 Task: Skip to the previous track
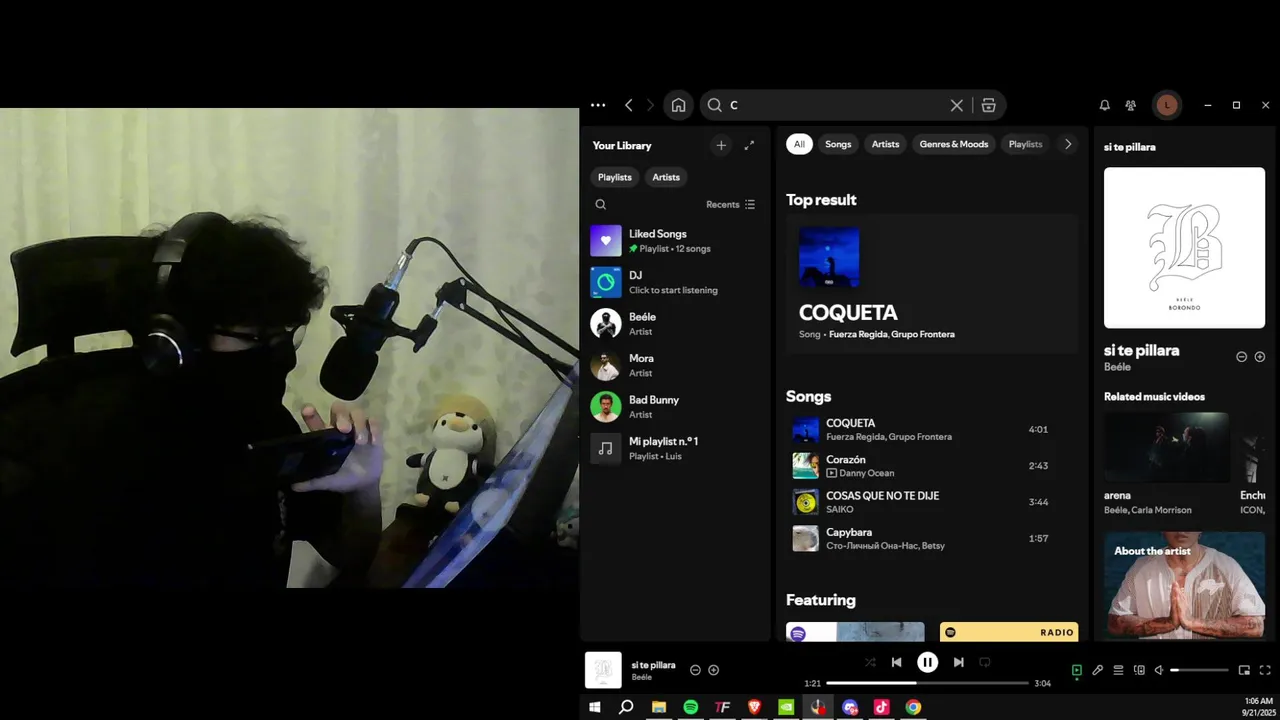click(897, 662)
